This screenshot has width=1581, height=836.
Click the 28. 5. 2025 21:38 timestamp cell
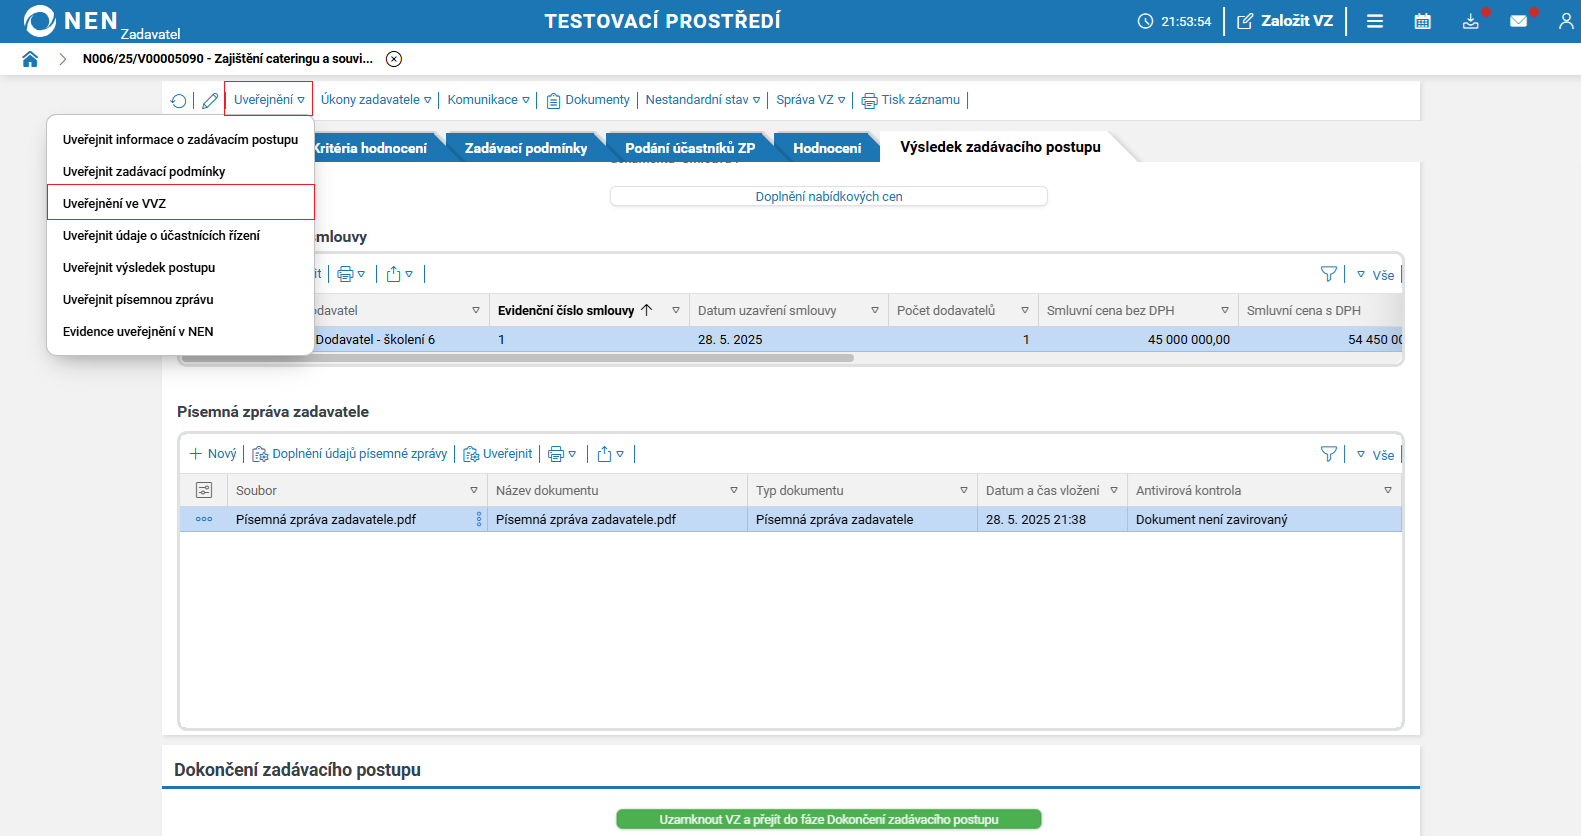pyautogui.click(x=1052, y=520)
